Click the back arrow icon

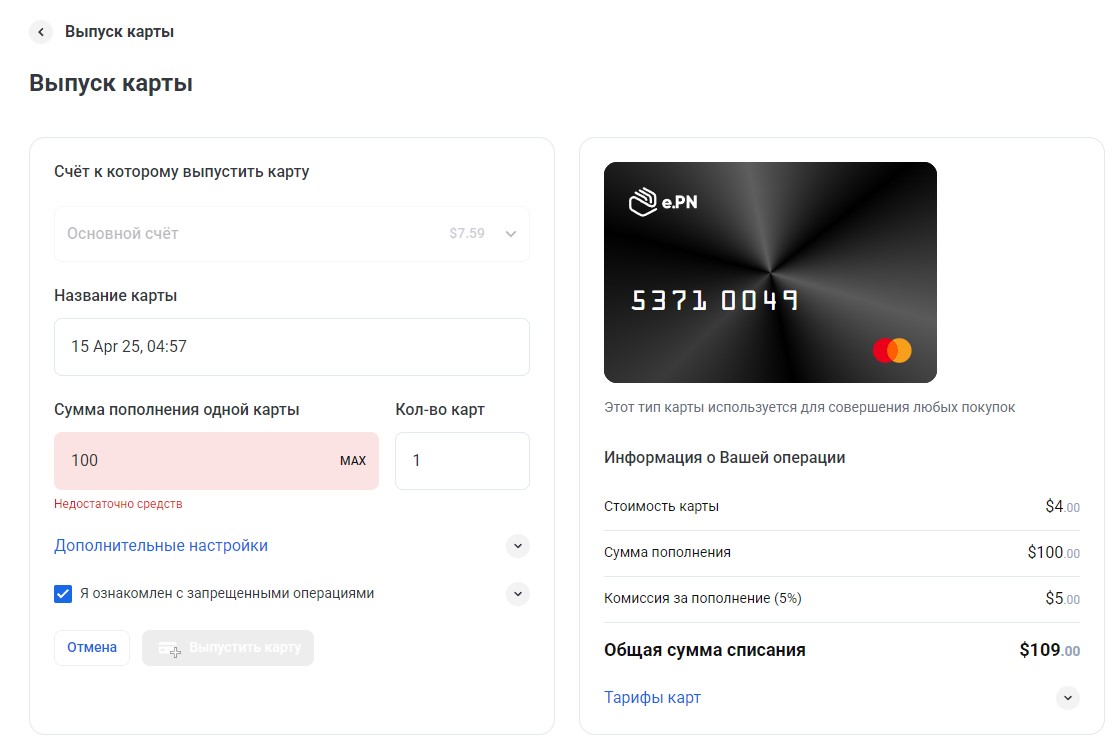[41, 32]
